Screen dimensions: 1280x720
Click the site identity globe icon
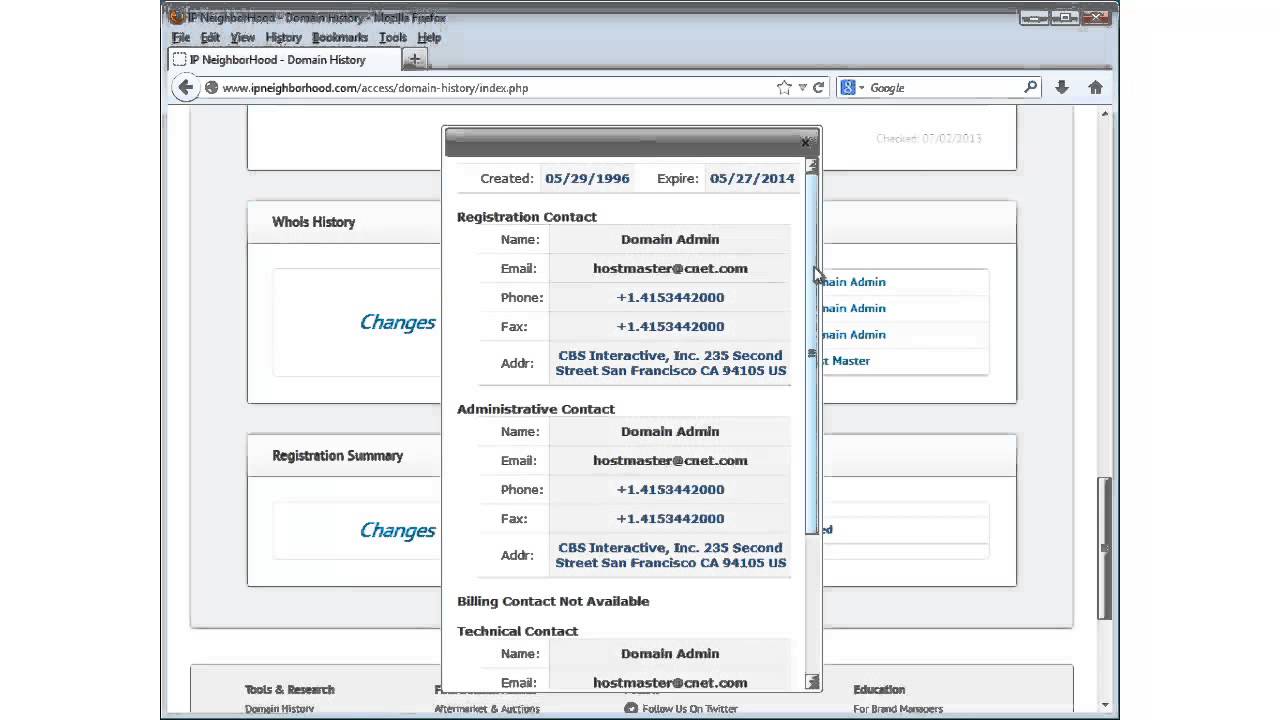[211, 88]
